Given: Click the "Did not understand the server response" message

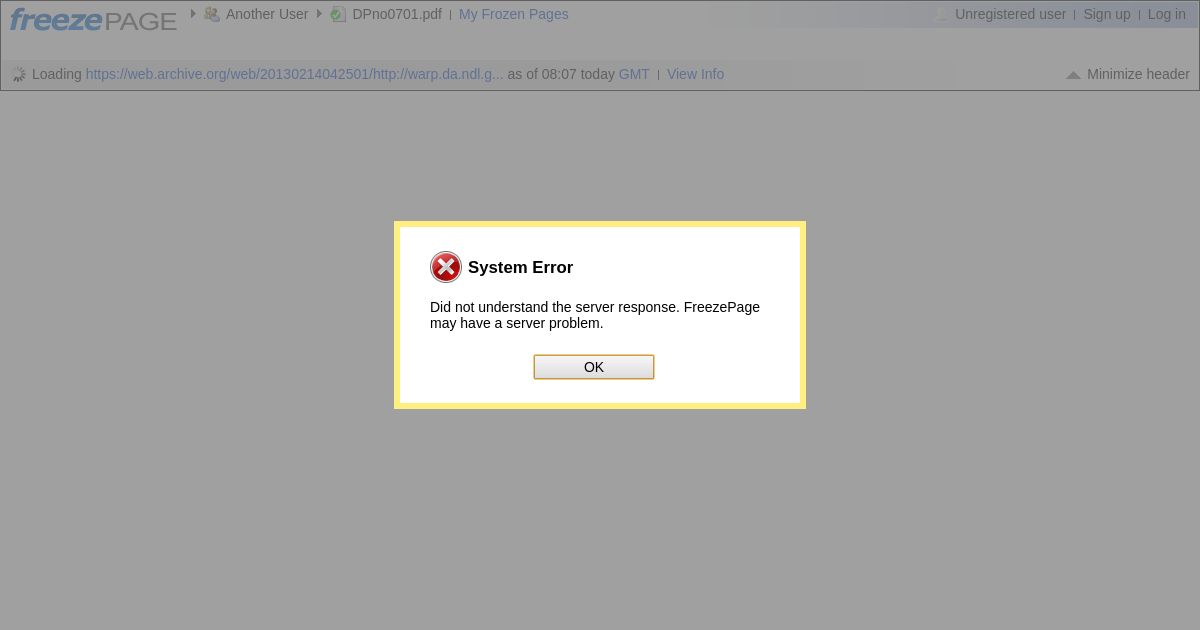Looking at the screenshot, I should 595,315.
